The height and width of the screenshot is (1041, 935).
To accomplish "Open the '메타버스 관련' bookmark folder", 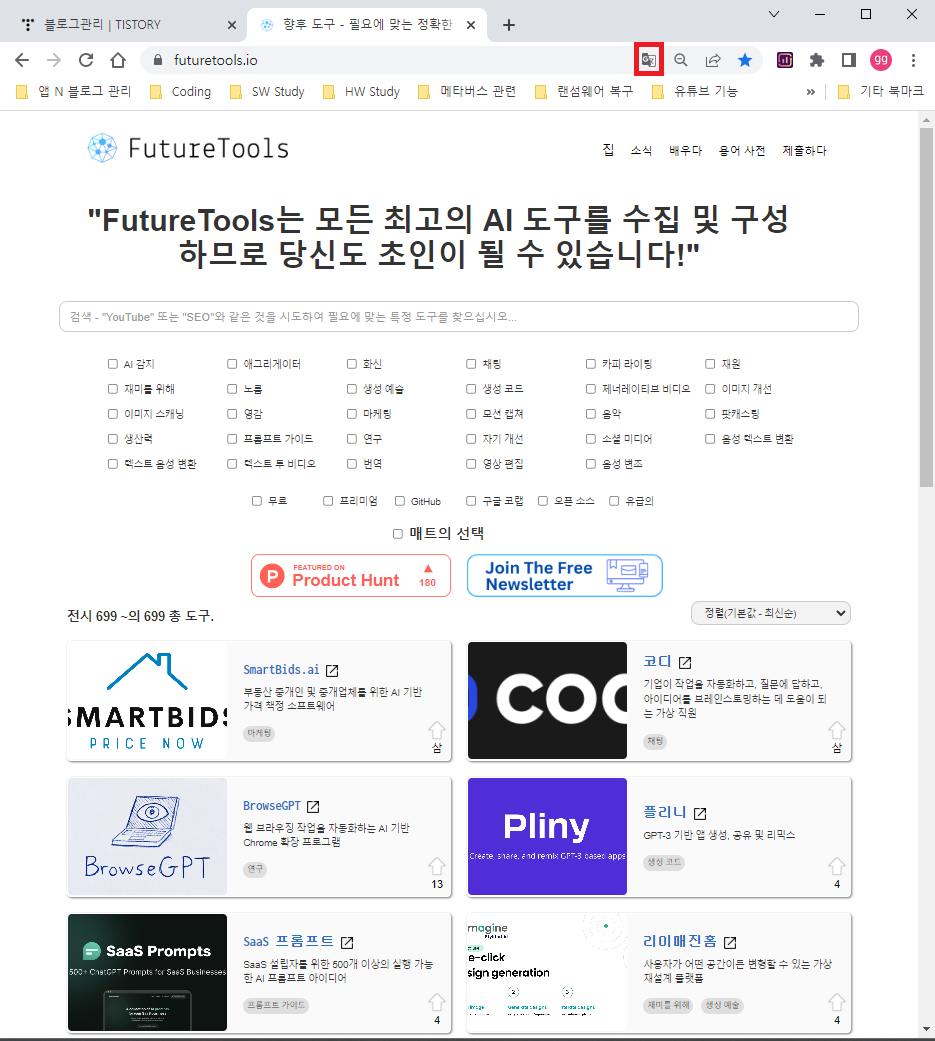I will tap(467, 92).
